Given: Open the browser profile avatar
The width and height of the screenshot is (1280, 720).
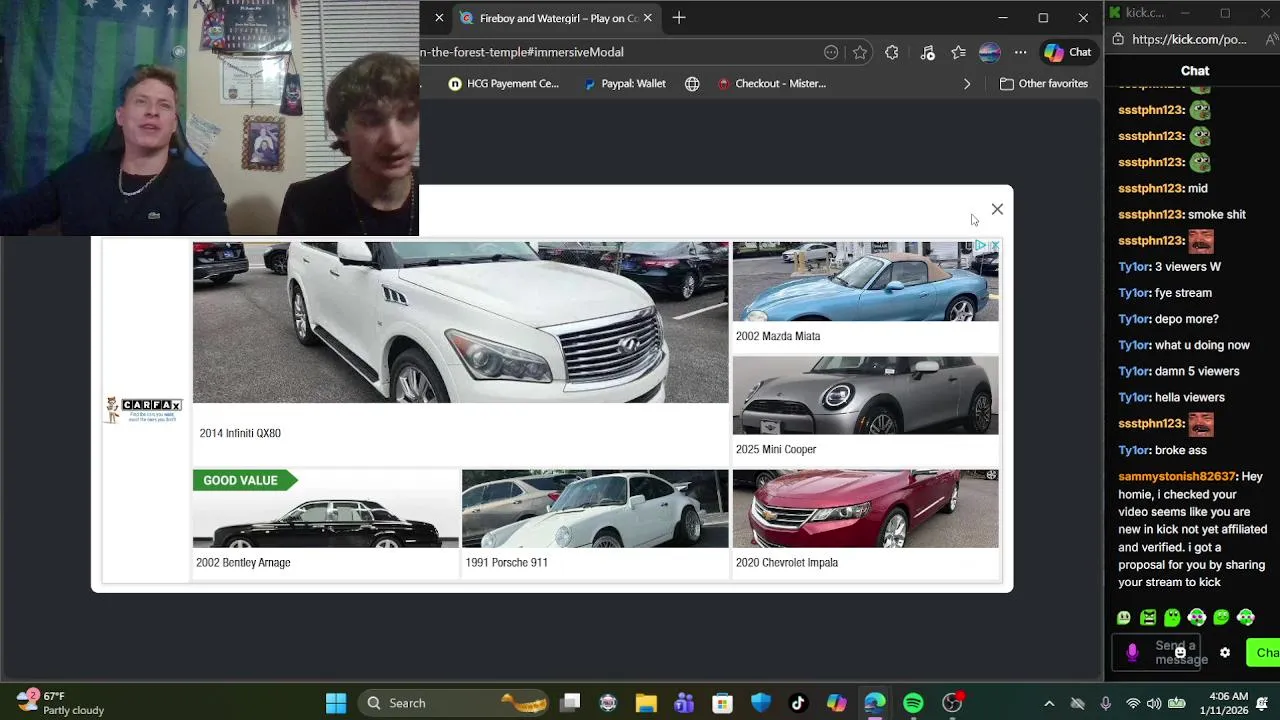Looking at the screenshot, I should tap(989, 52).
